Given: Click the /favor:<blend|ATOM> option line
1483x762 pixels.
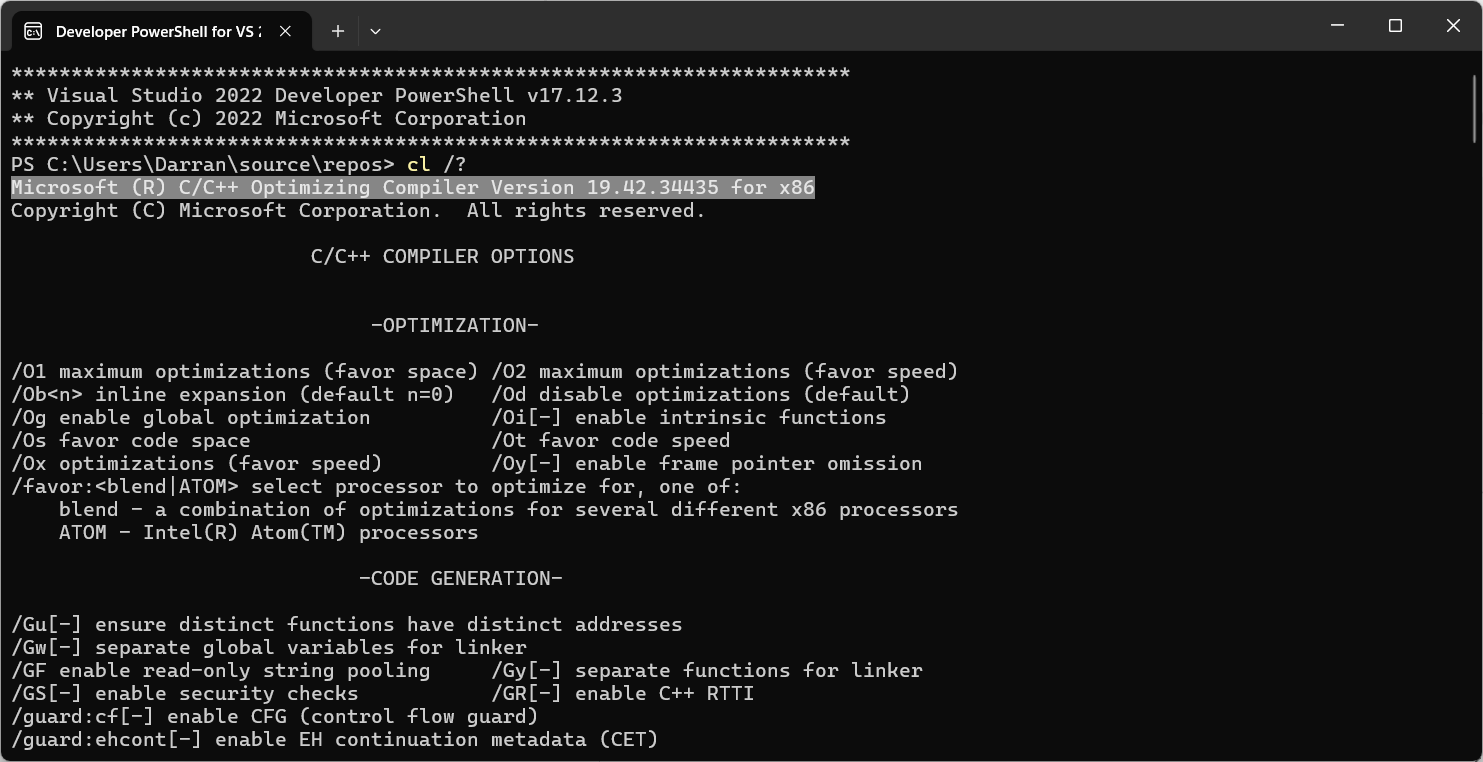Looking at the screenshot, I should tap(377, 487).
